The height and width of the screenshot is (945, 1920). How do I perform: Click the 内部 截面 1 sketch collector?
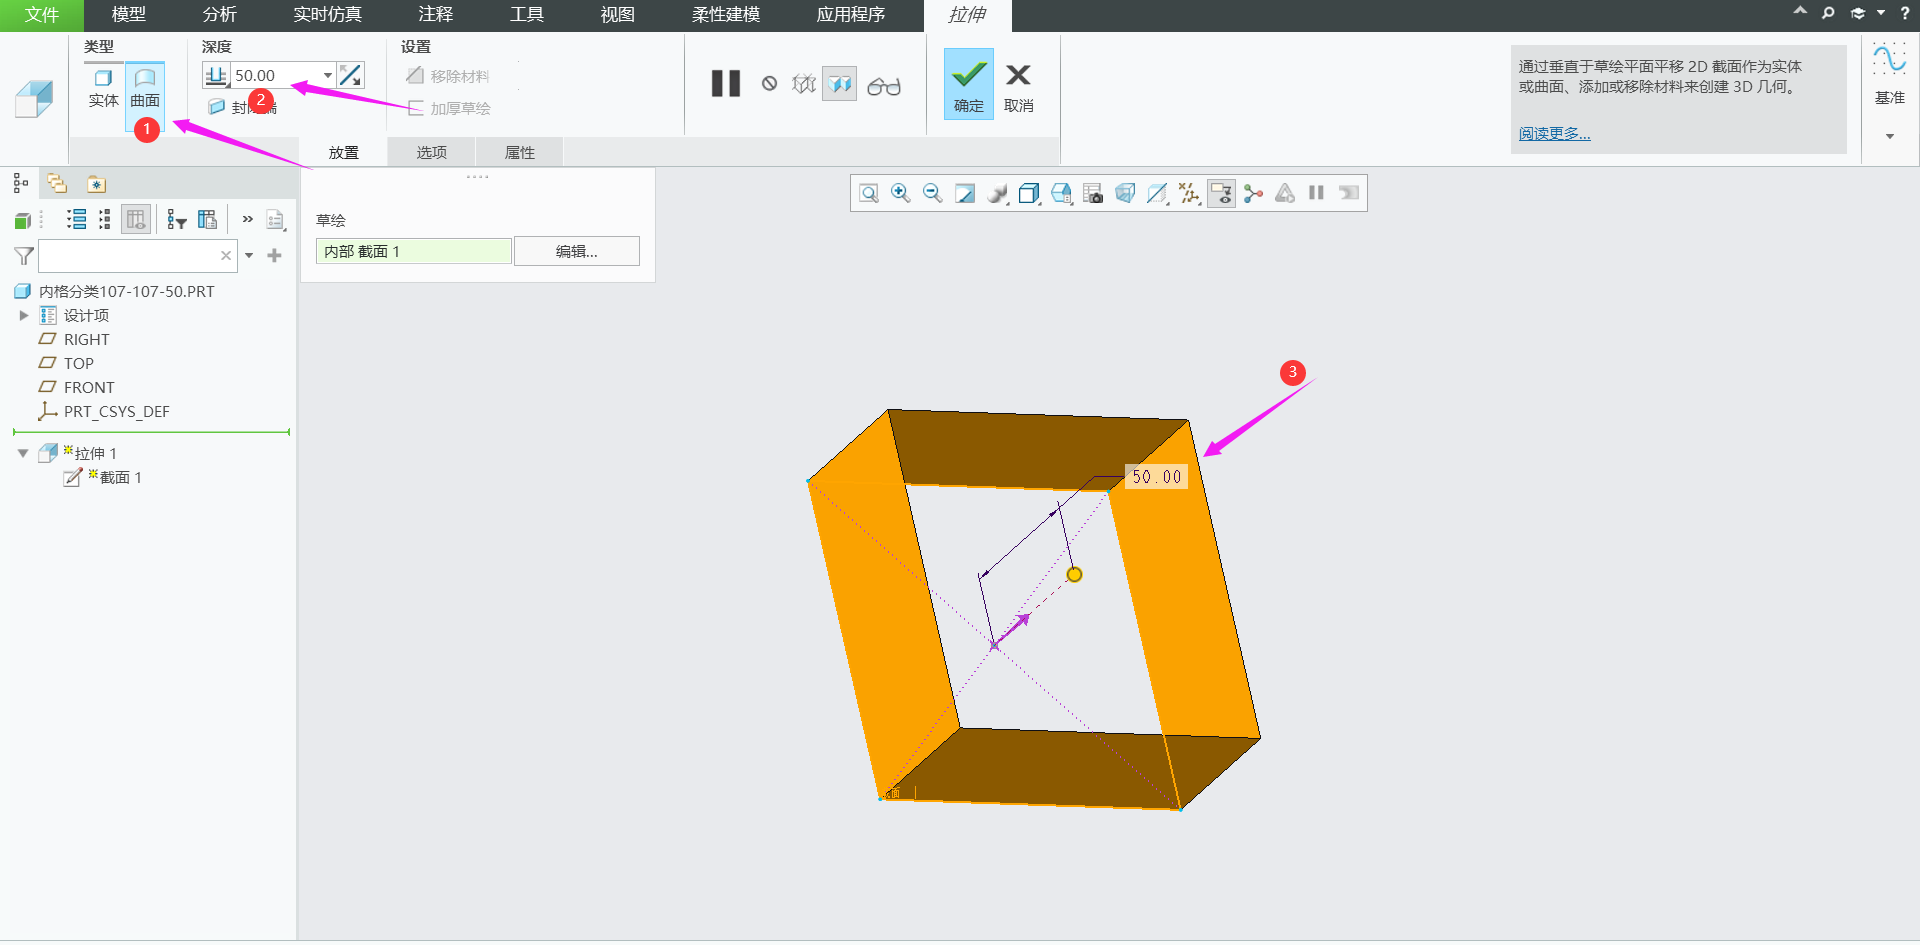(414, 251)
